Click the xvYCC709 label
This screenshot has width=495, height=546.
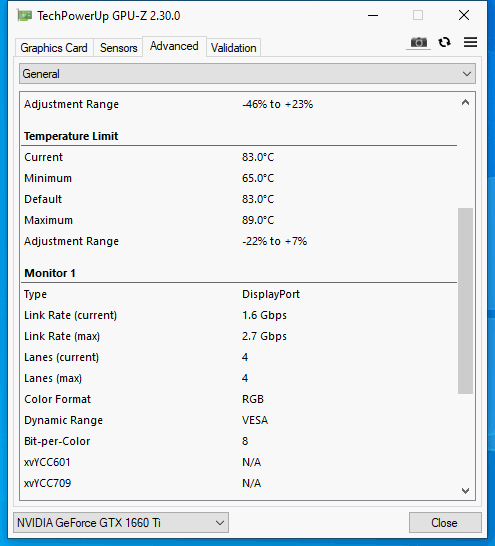tap(47, 483)
